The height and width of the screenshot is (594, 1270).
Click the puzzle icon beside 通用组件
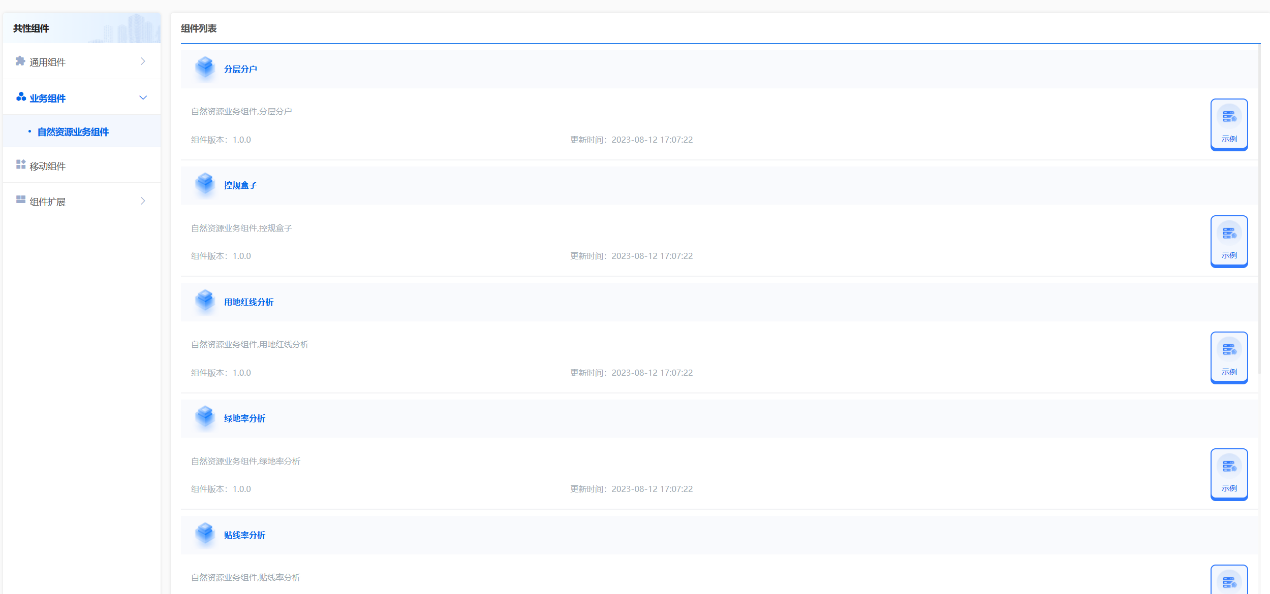20,62
